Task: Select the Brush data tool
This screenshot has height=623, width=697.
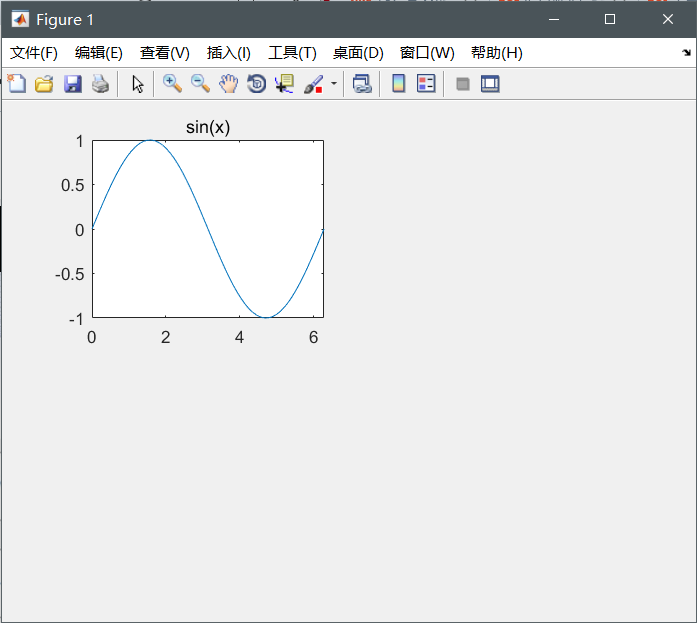Action: 313,84
